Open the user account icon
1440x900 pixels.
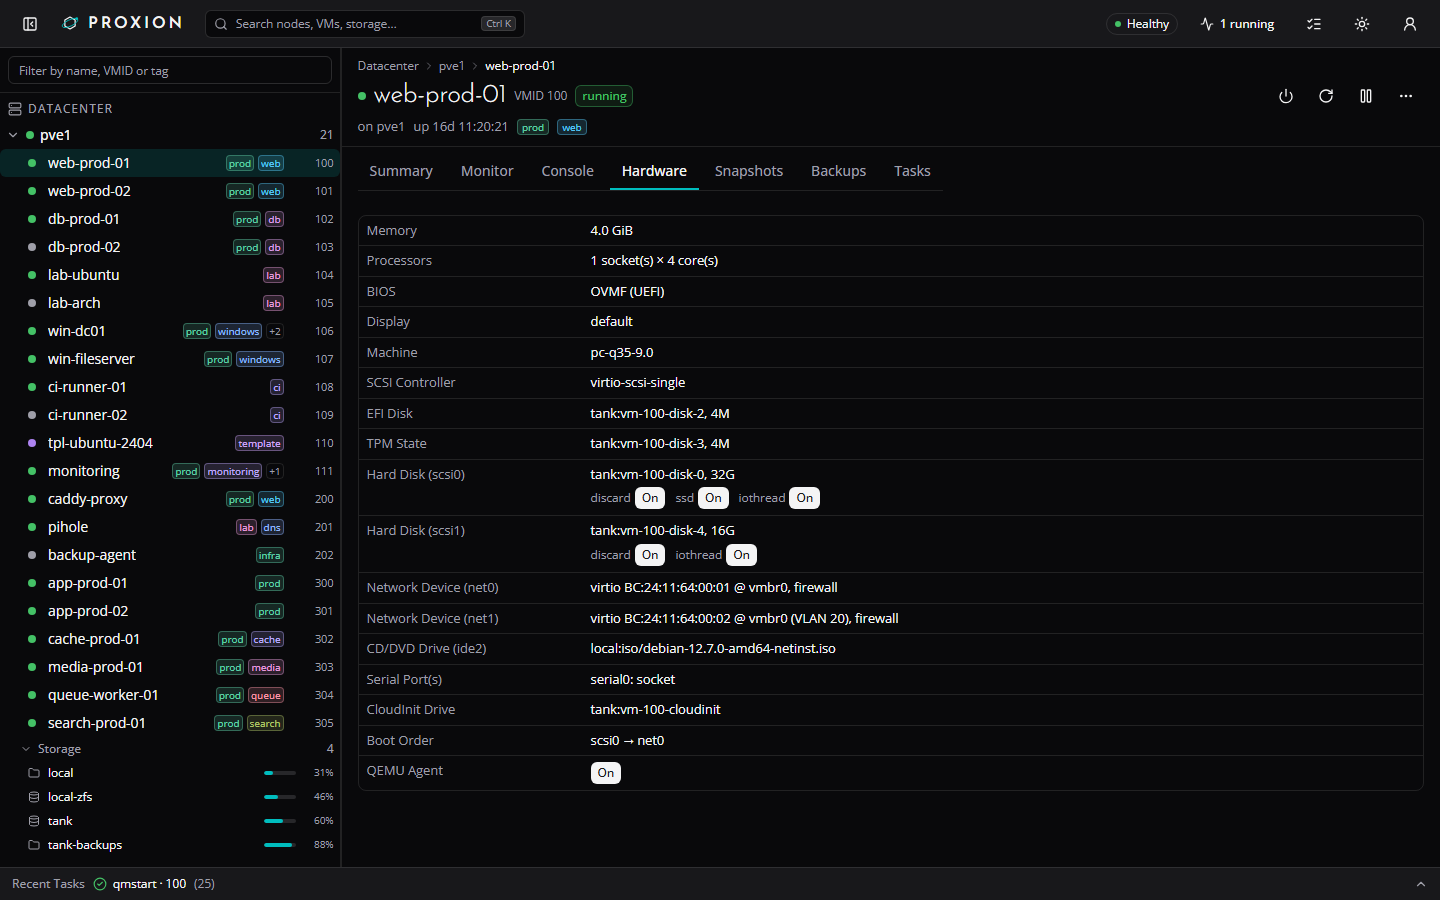[1410, 24]
